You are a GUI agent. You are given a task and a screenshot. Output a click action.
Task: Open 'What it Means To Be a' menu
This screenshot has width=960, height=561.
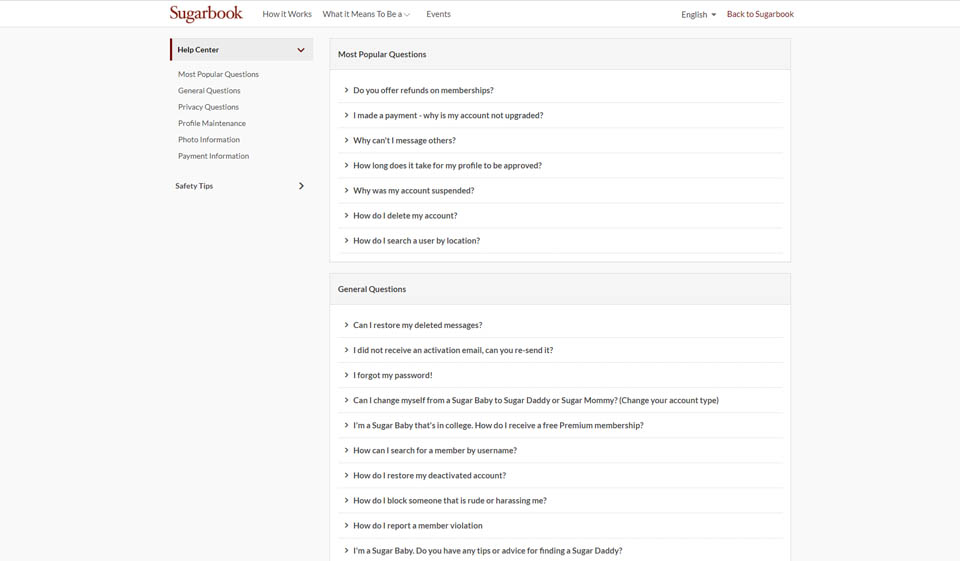point(366,14)
